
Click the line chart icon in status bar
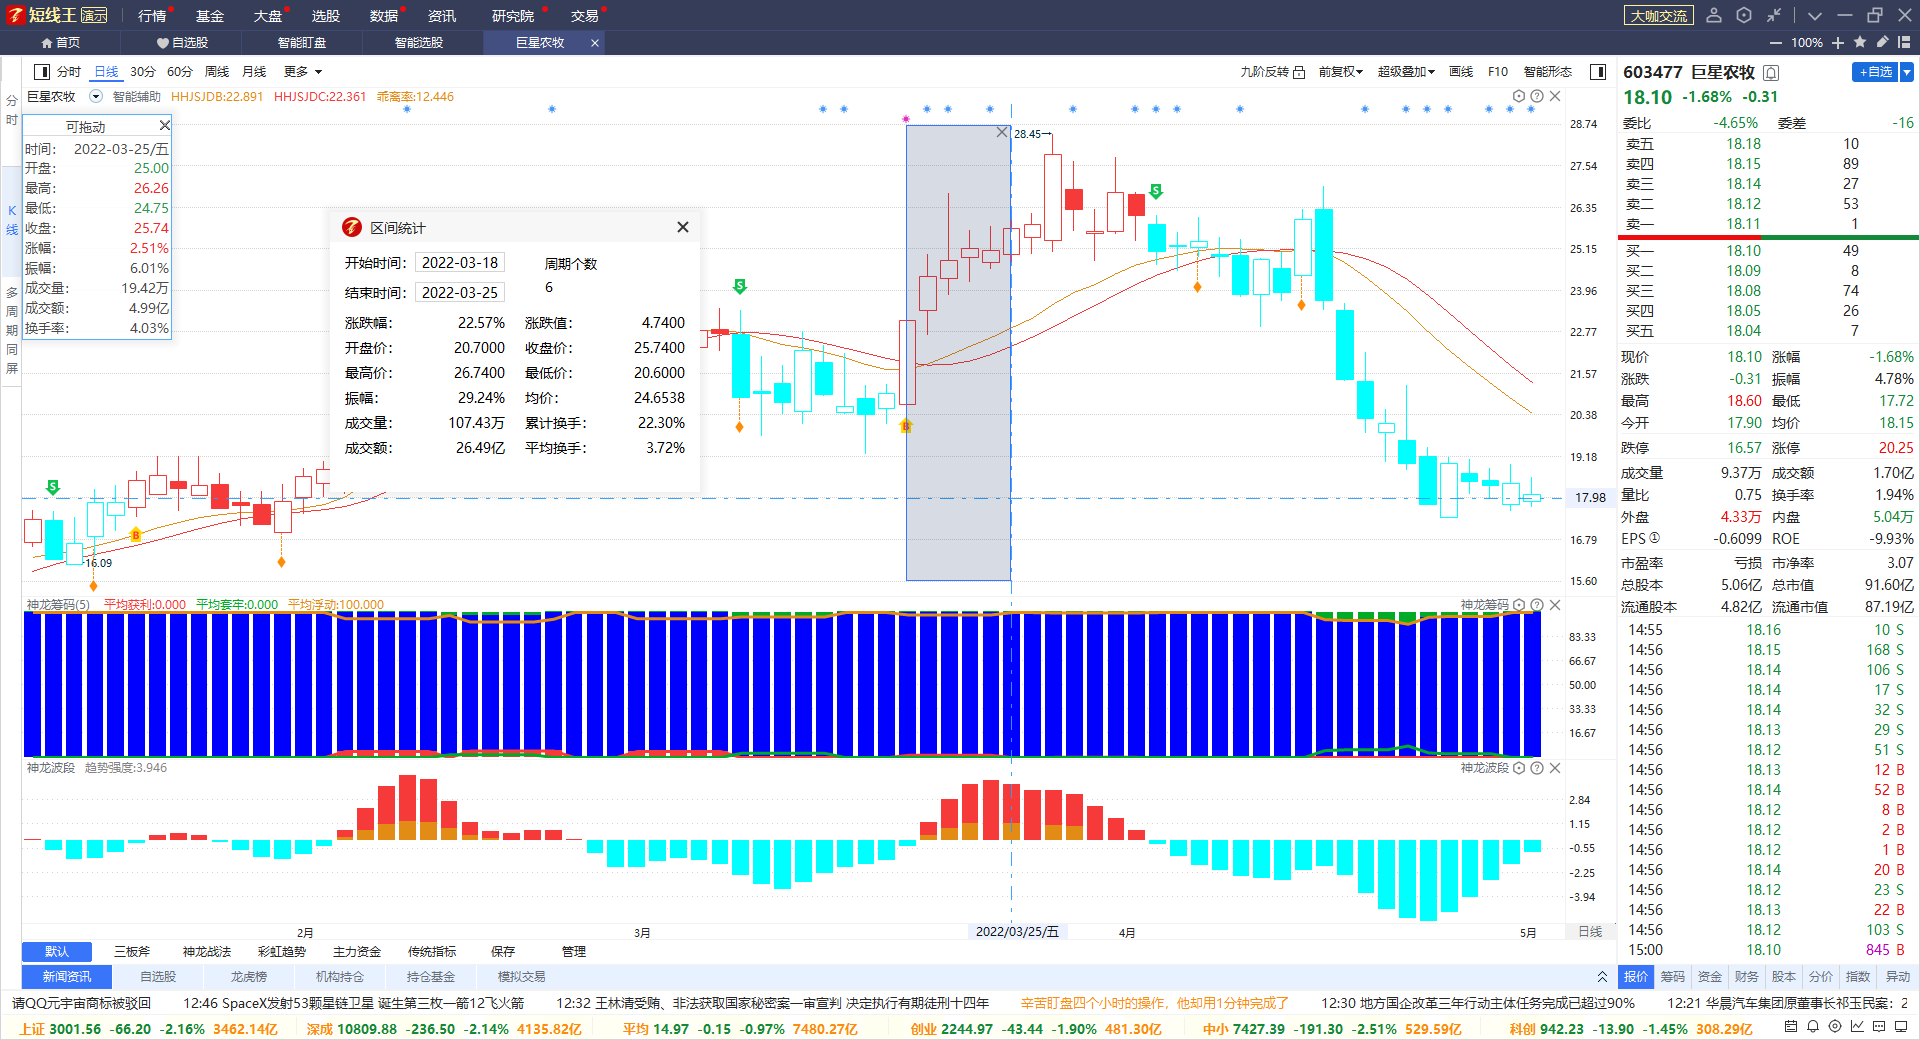1857,1027
